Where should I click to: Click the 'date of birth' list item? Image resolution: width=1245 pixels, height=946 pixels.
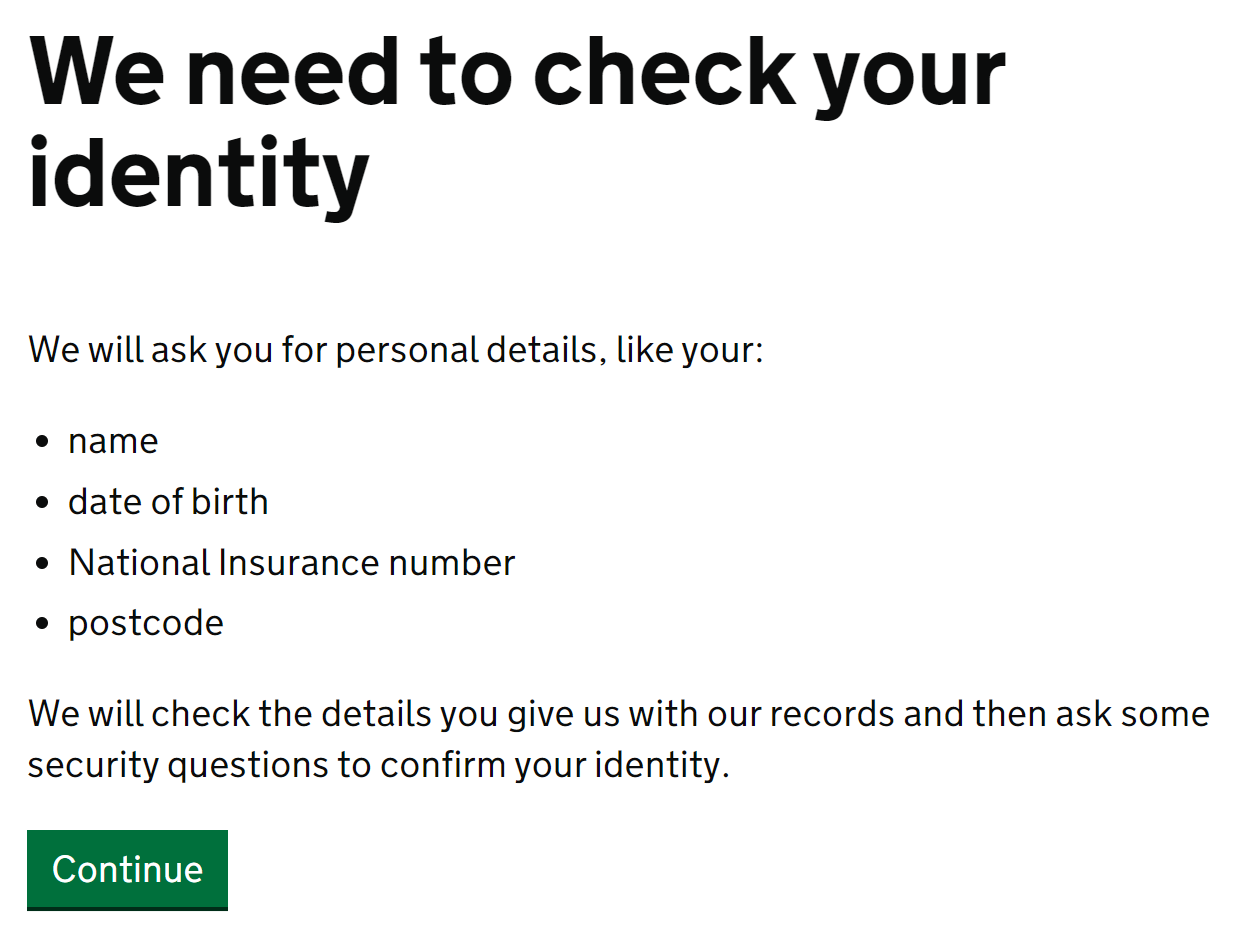(x=168, y=501)
